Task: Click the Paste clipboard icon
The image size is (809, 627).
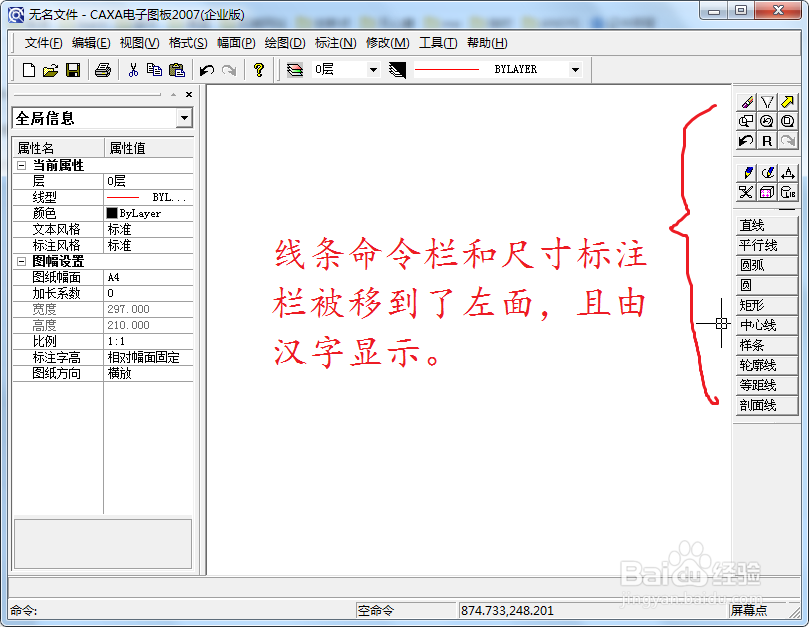Action: [177, 70]
